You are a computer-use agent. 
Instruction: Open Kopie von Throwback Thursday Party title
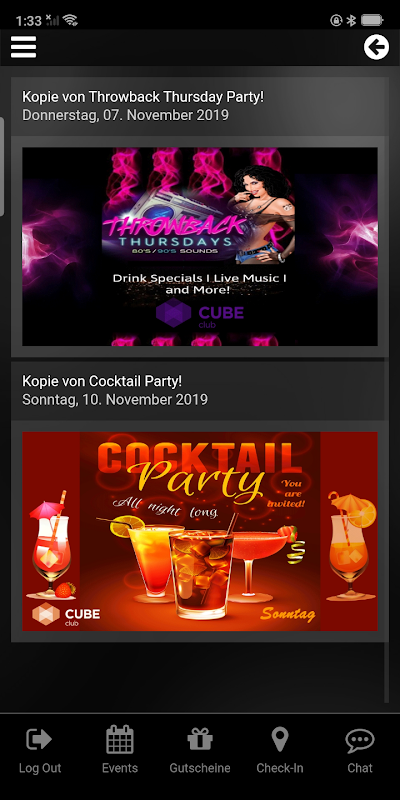point(143,96)
